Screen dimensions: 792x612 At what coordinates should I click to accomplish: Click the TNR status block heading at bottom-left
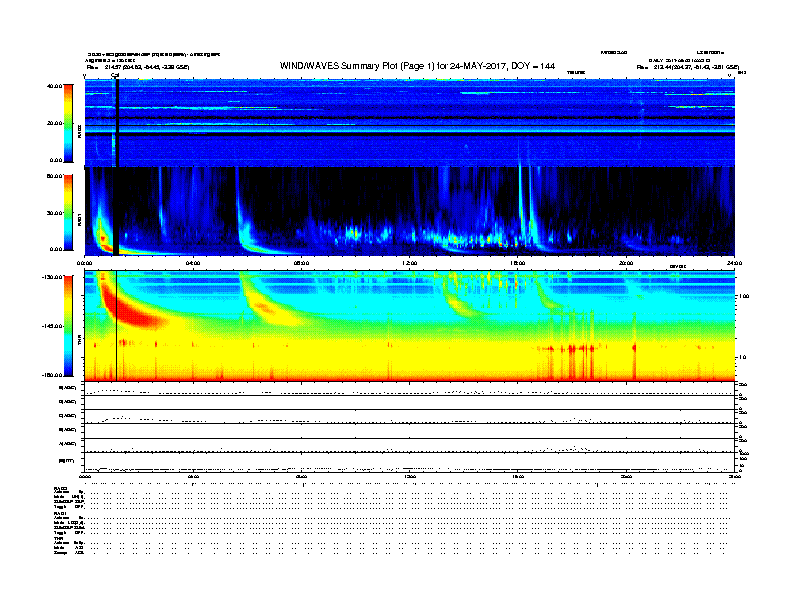(58, 538)
